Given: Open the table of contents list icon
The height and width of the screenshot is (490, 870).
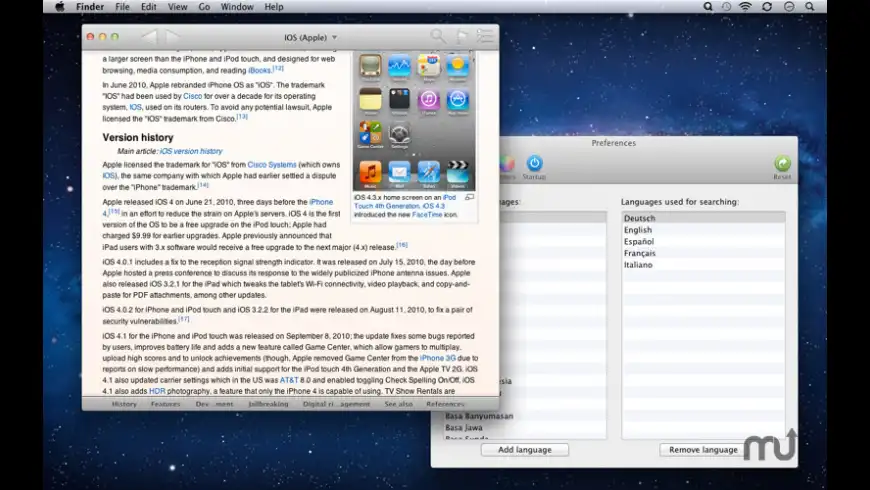Looking at the screenshot, I should 484,37.
